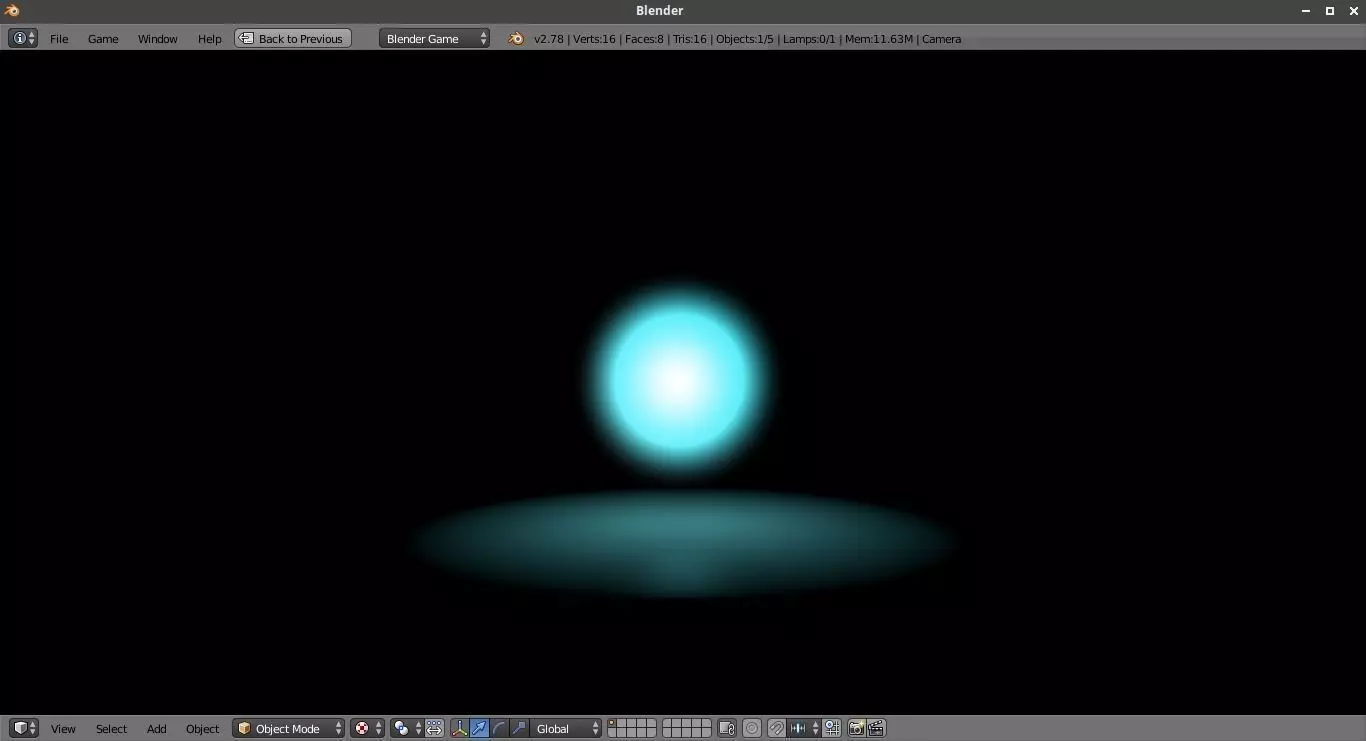Open the Add menu in the 3D viewport header
The height and width of the screenshot is (741, 1366).
(x=156, y=729)
